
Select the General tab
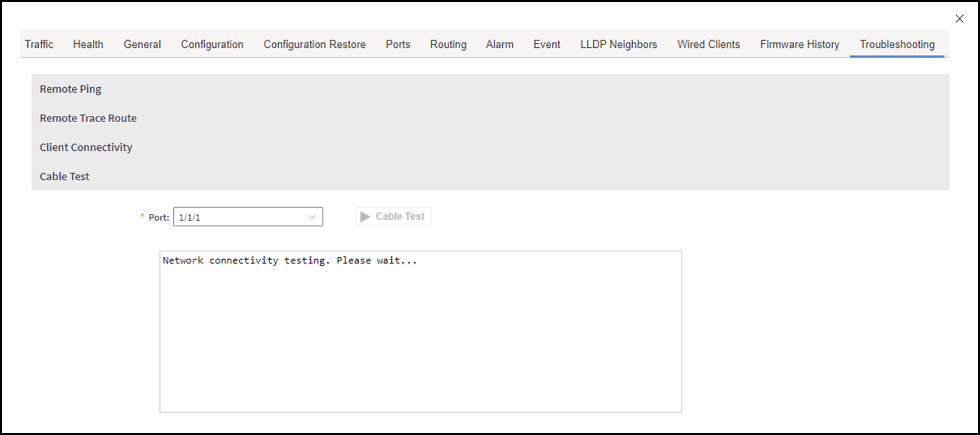(142, 44)
